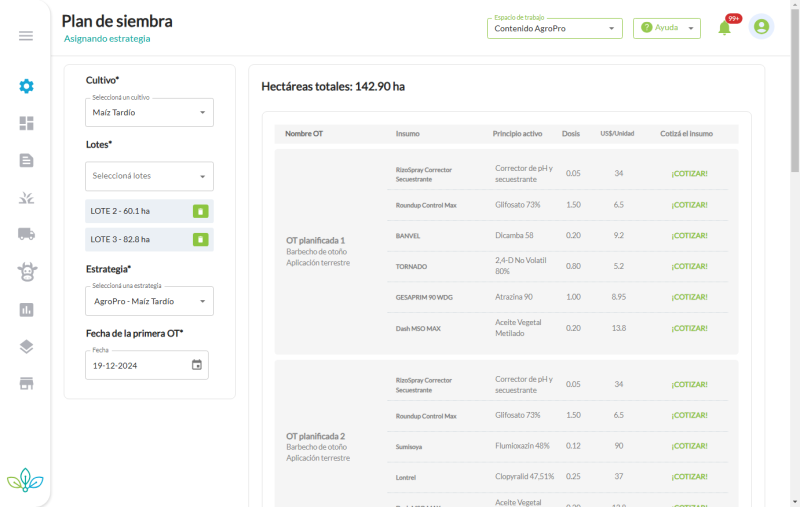The image size is (800, 507).
Task: Click ¡COTIZAR! for TORNADO
Action: pos(689,266)
